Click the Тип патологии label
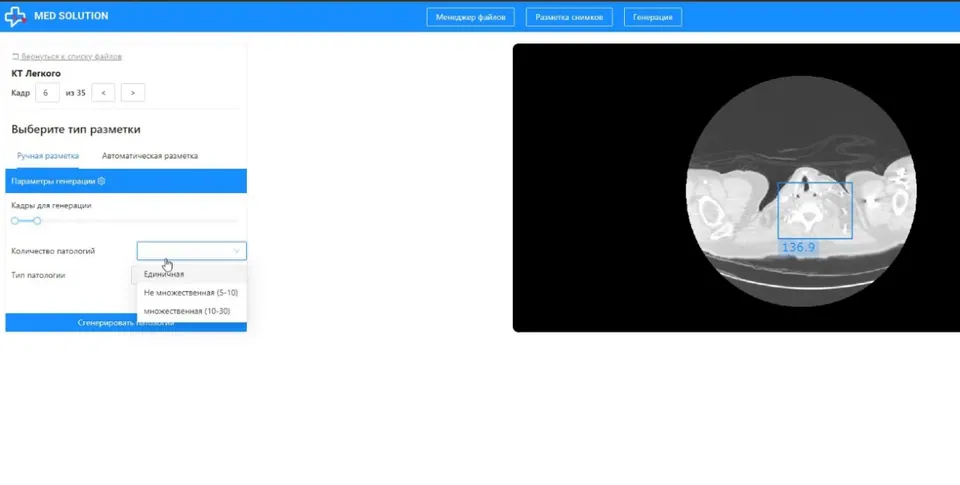Image resolution: width=960 pixels, height=485 pixels. point(39,276)
